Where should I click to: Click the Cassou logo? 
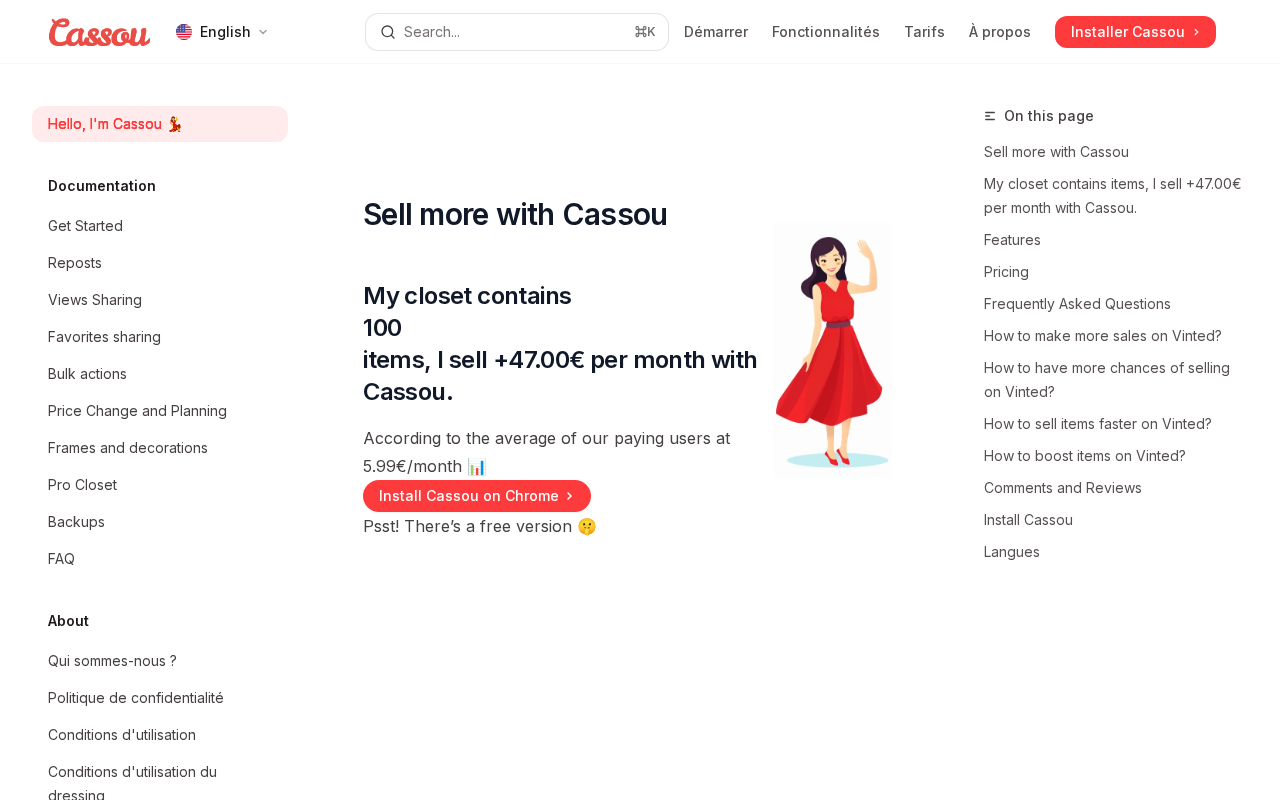tap(99, 32)
